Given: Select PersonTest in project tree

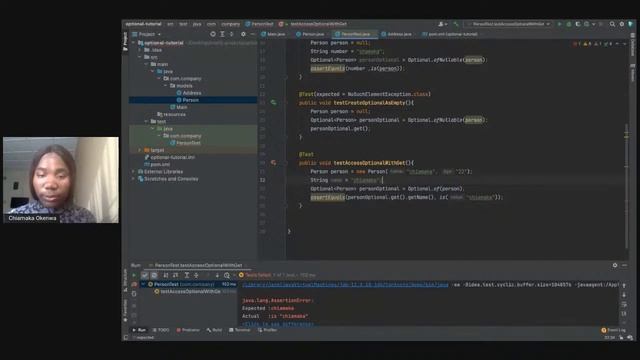Looking at the screenshot, I should tap(185, 143).
